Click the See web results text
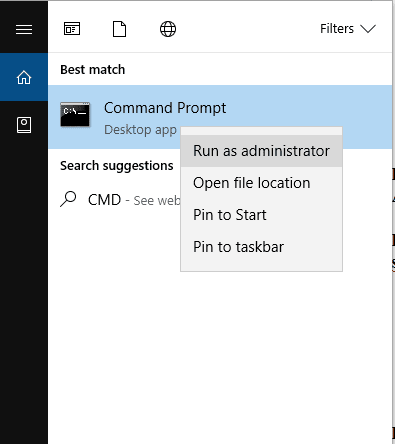Viewport: 395px width, 448px height. coord(157,201)
